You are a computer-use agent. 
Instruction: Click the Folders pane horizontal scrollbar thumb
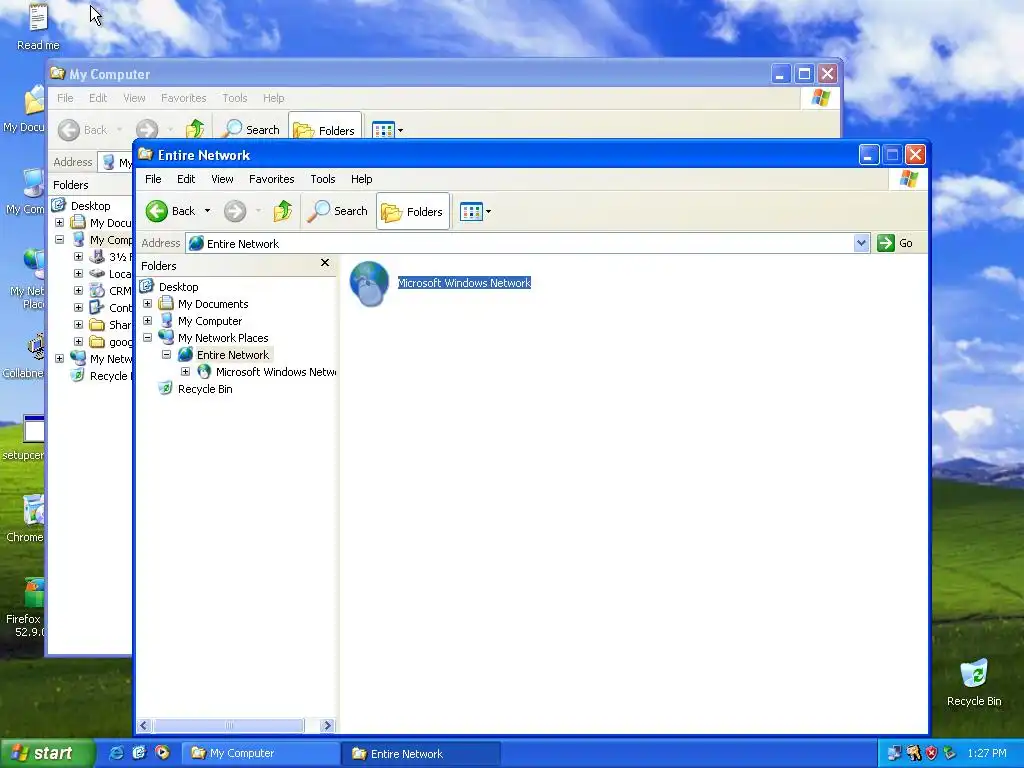coord(229,726)
